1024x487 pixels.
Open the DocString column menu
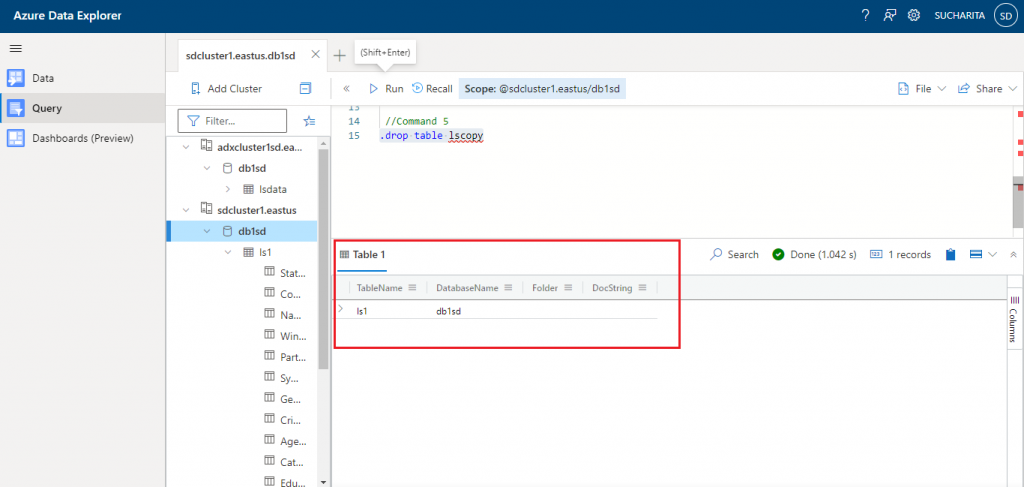point(643,287)
